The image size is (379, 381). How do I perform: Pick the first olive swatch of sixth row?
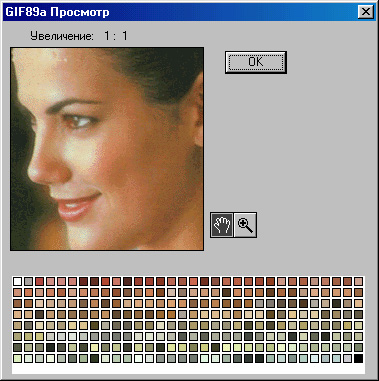pyautogui.click(x=18, y=336)
